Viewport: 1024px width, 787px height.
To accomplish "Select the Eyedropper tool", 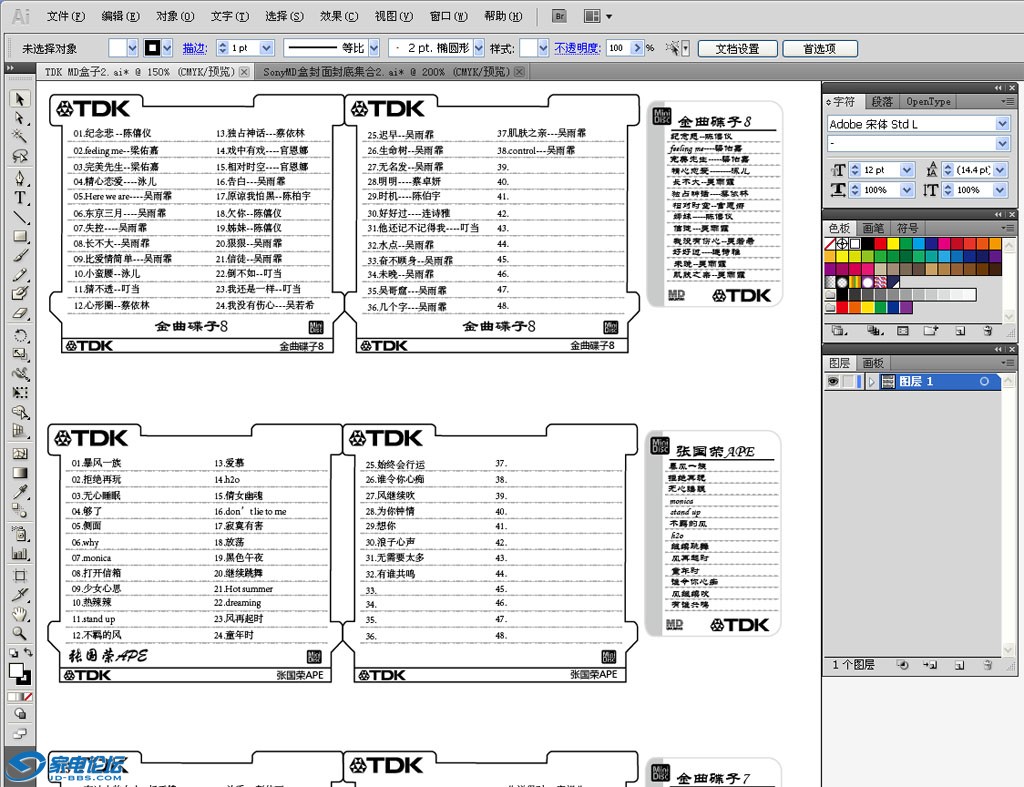I will (x=20, y=492).
